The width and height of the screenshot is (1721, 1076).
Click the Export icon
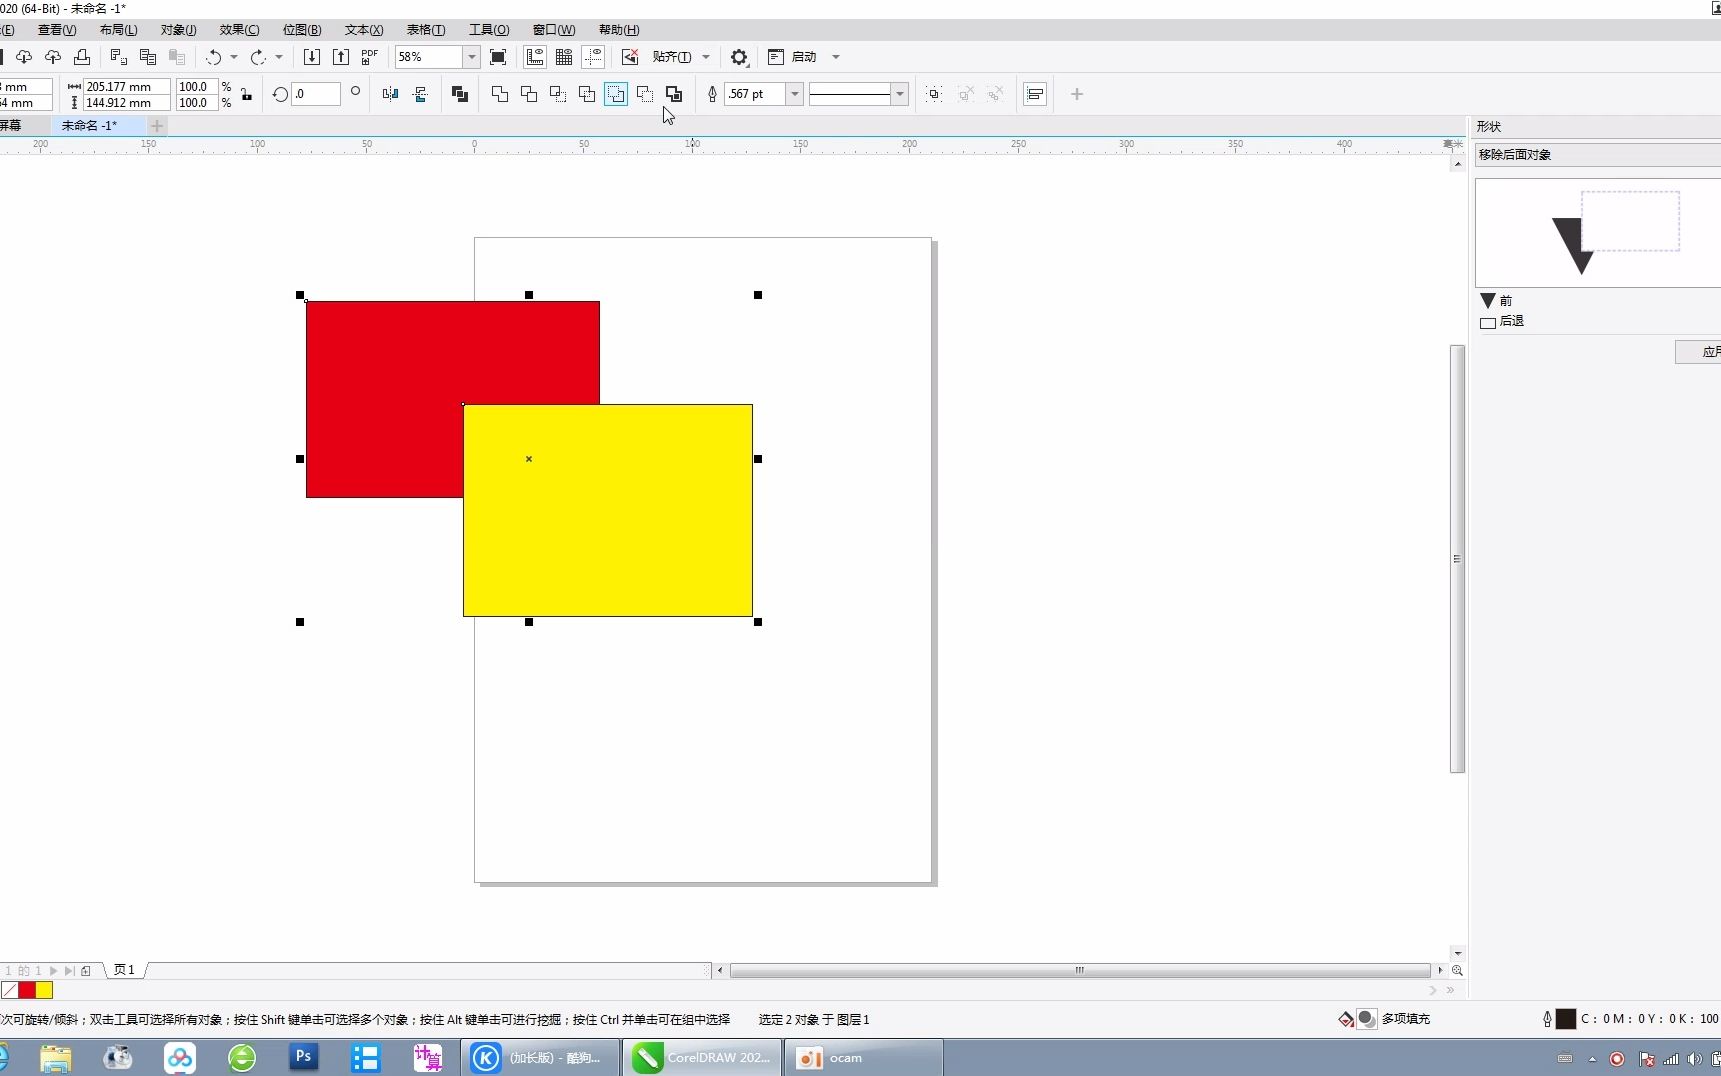pos(341,57)
